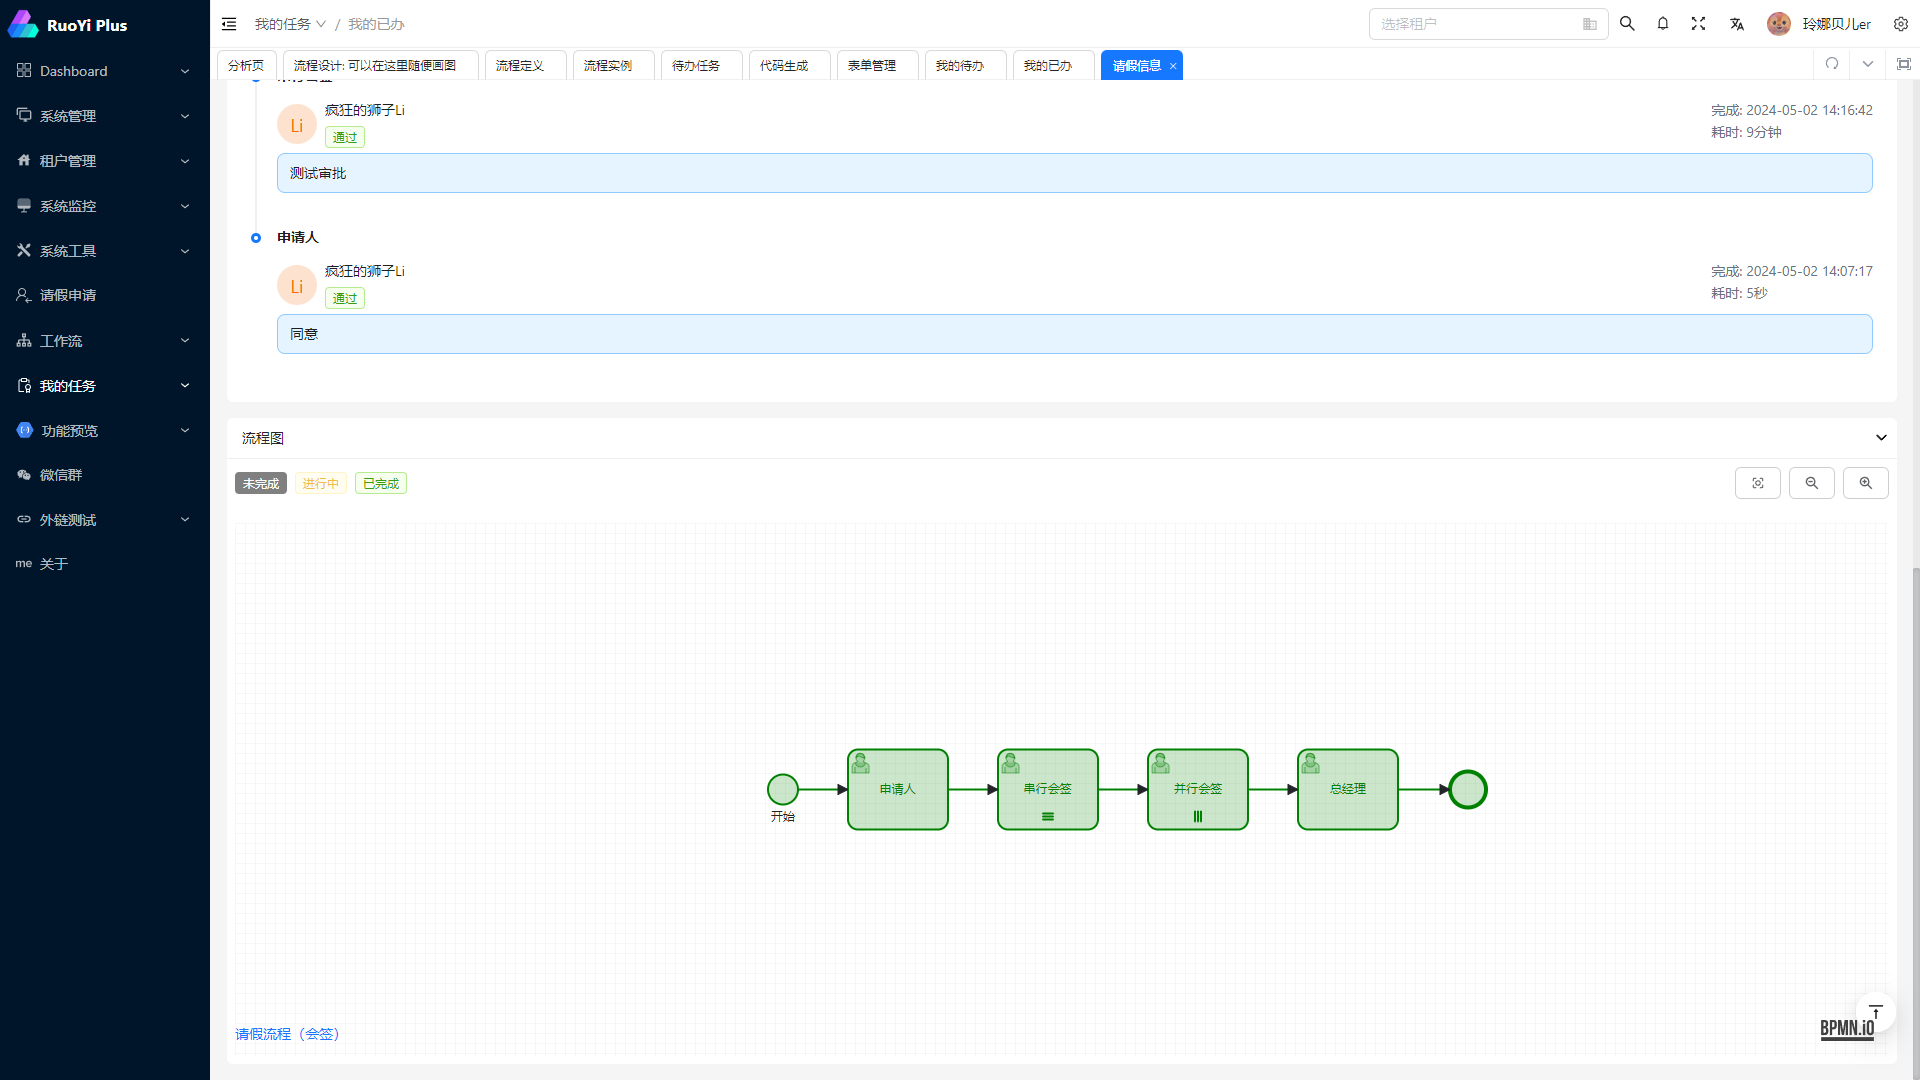Click the 申请人 task node
This screenshot has width=1920, height=1080.
898,789
